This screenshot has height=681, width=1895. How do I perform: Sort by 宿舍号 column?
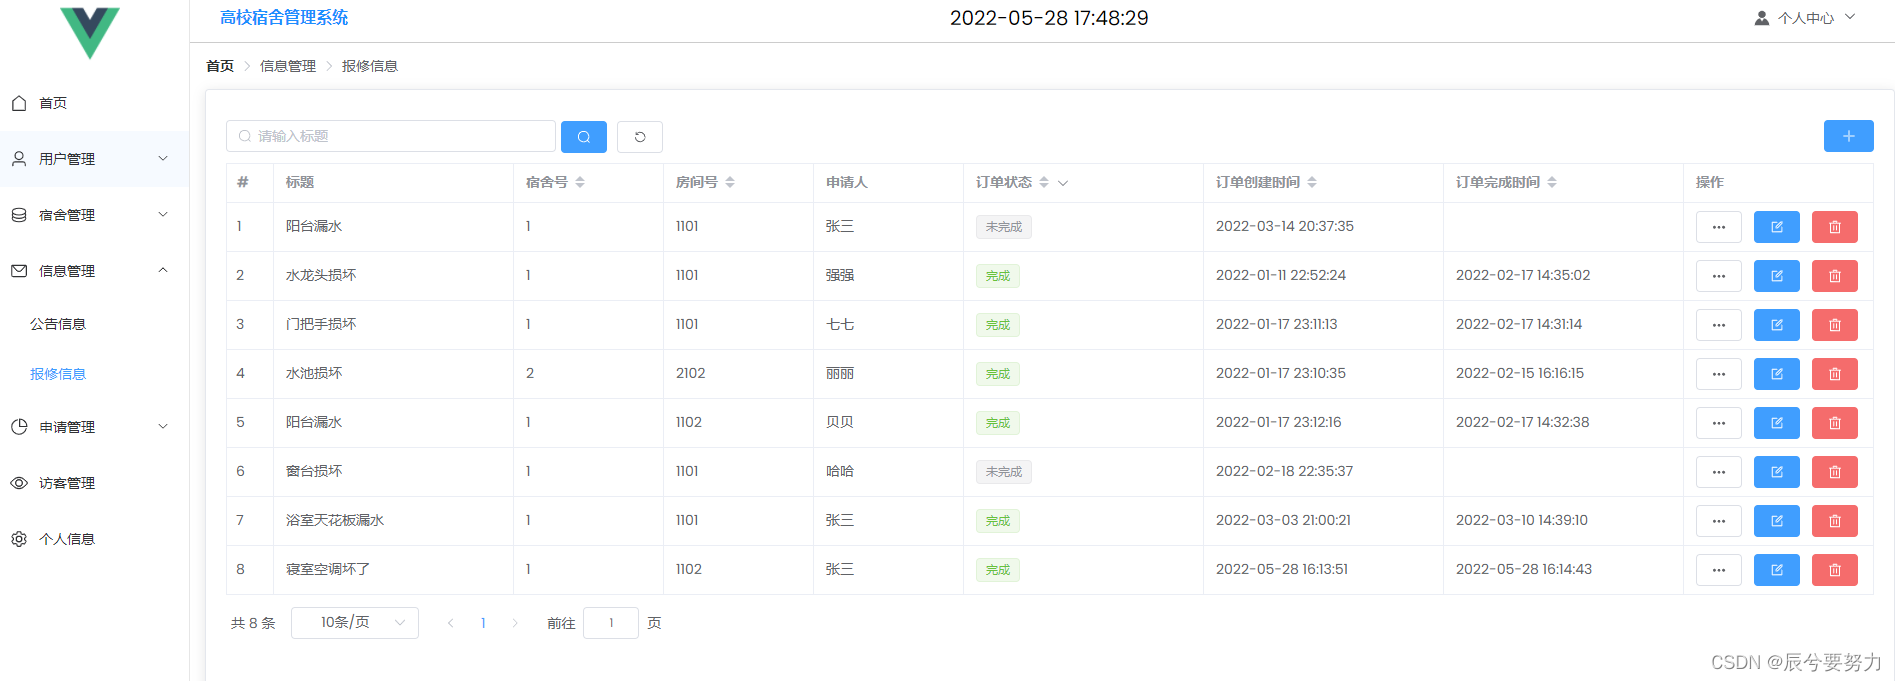580,182
